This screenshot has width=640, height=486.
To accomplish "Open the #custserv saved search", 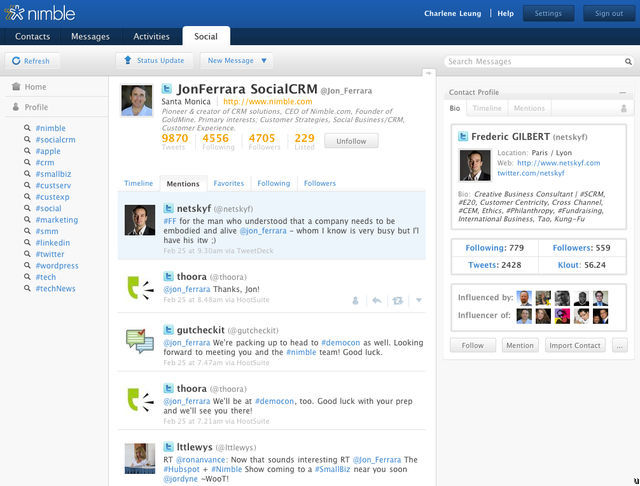I will click(53, 185).
